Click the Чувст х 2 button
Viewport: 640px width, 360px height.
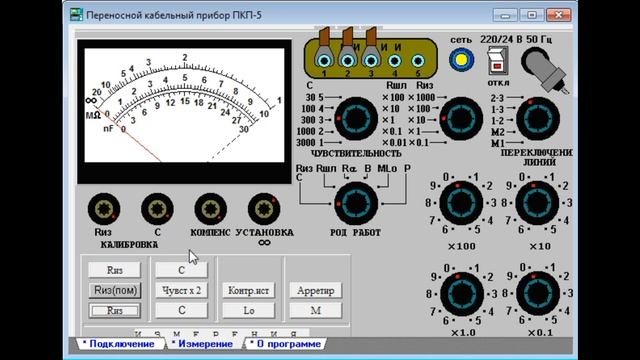(x=182, y=290)
